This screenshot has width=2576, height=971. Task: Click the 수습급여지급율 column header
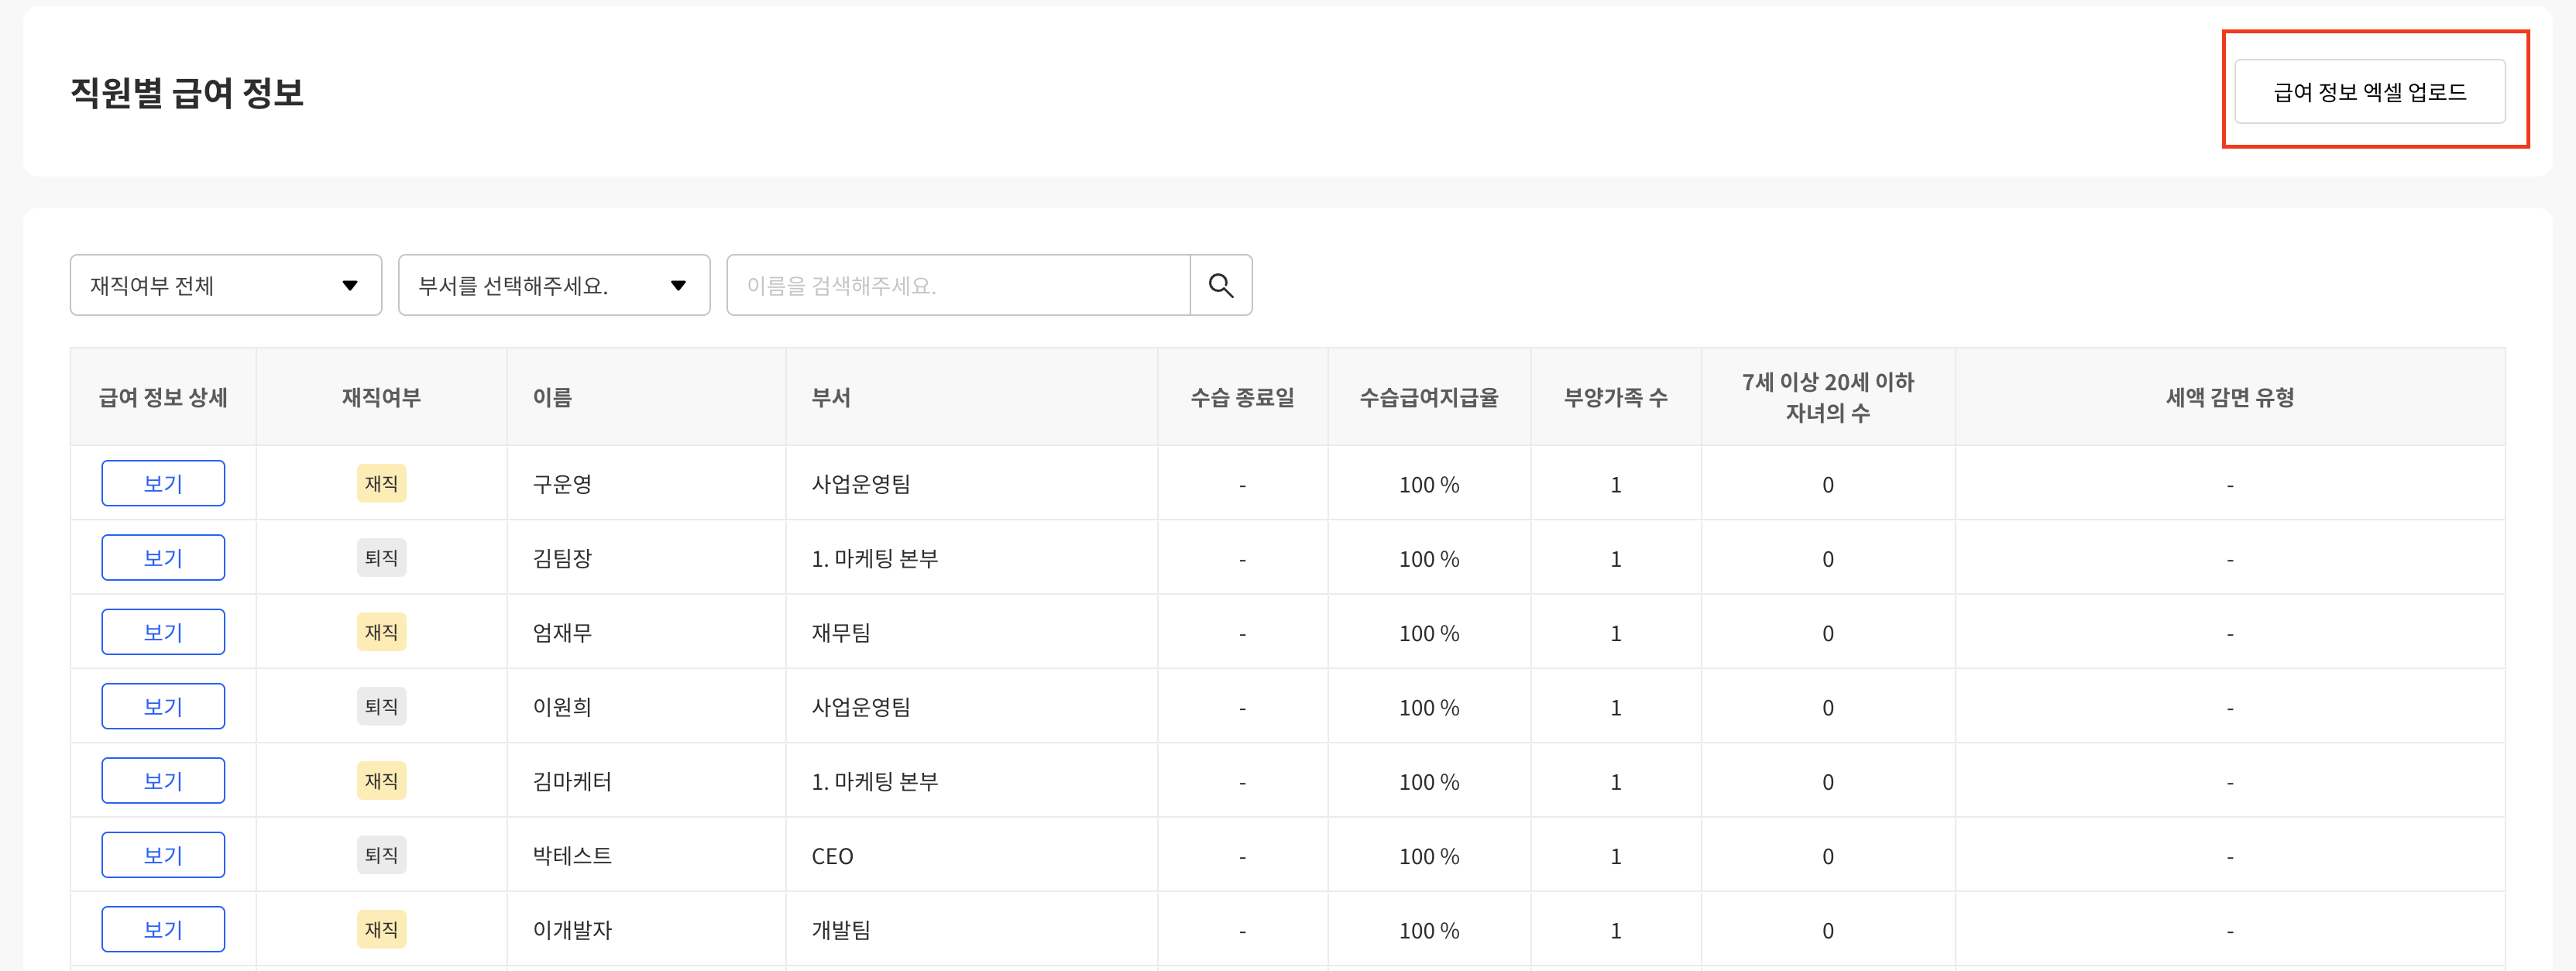[x=1429, y=397]
